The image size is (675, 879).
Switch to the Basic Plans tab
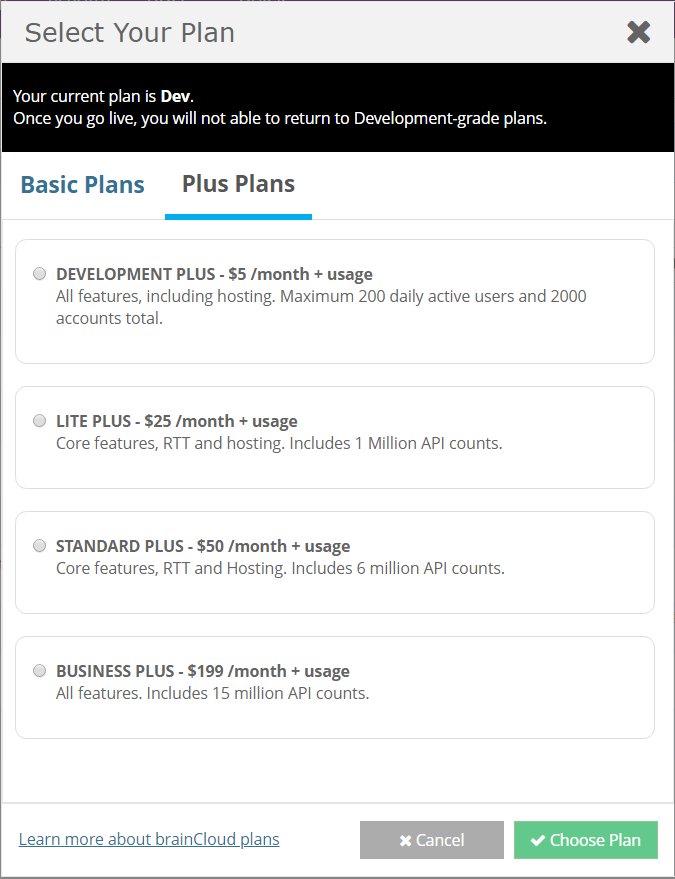[x=82, y=184]
